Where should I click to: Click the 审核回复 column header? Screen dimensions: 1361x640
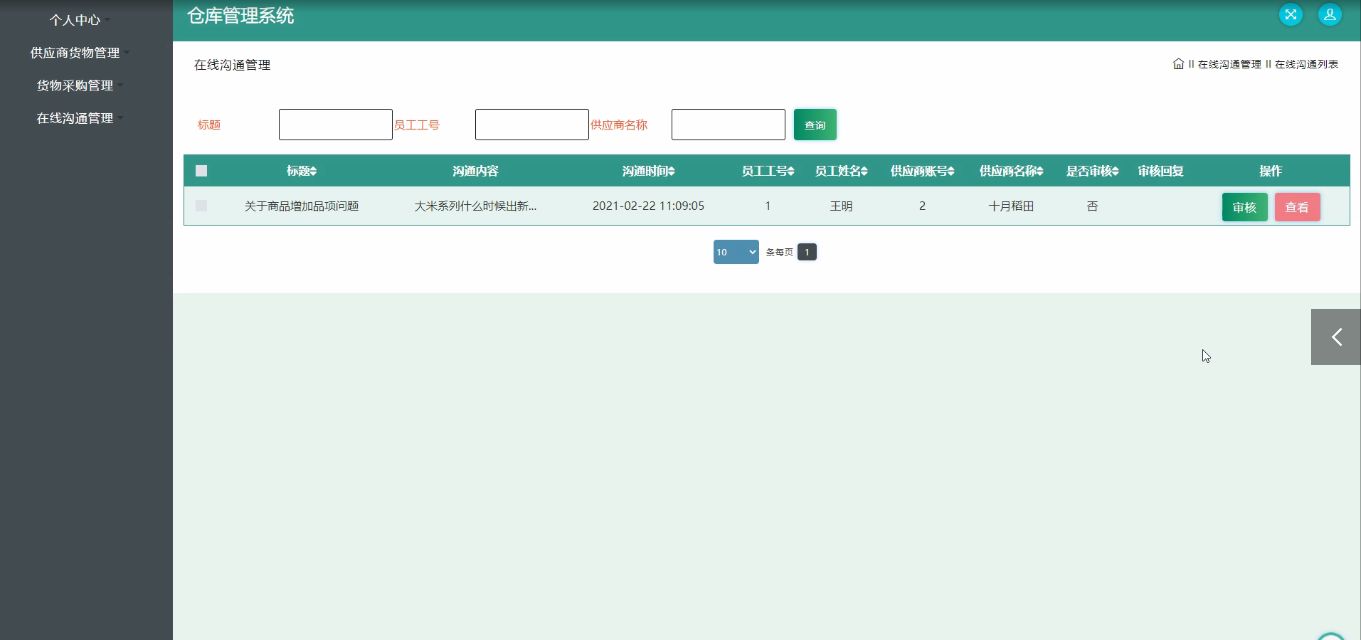1161,171
